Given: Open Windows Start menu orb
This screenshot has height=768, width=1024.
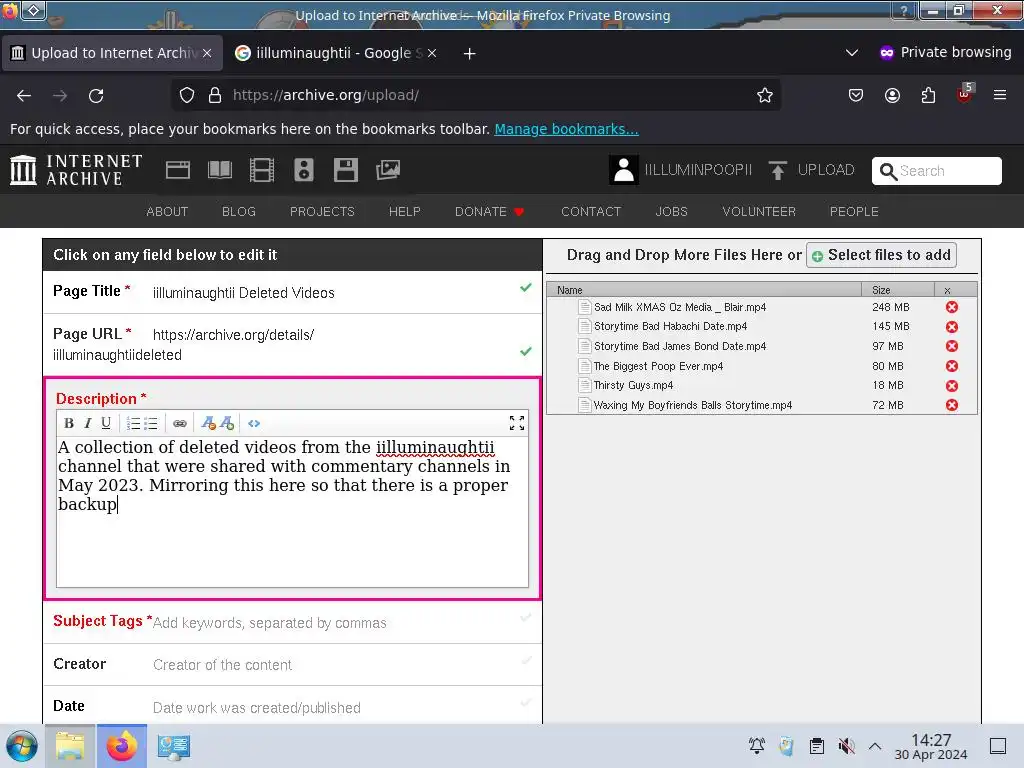Looking at the screenshot, I should click(x=21, y=746).
